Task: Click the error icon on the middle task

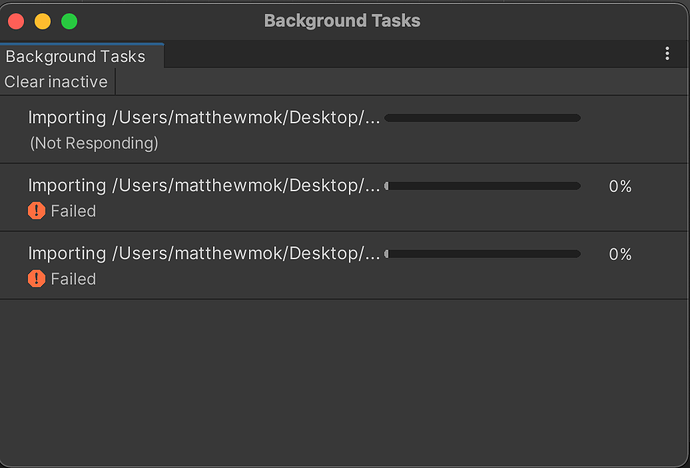Action: (x=37, y=211)
